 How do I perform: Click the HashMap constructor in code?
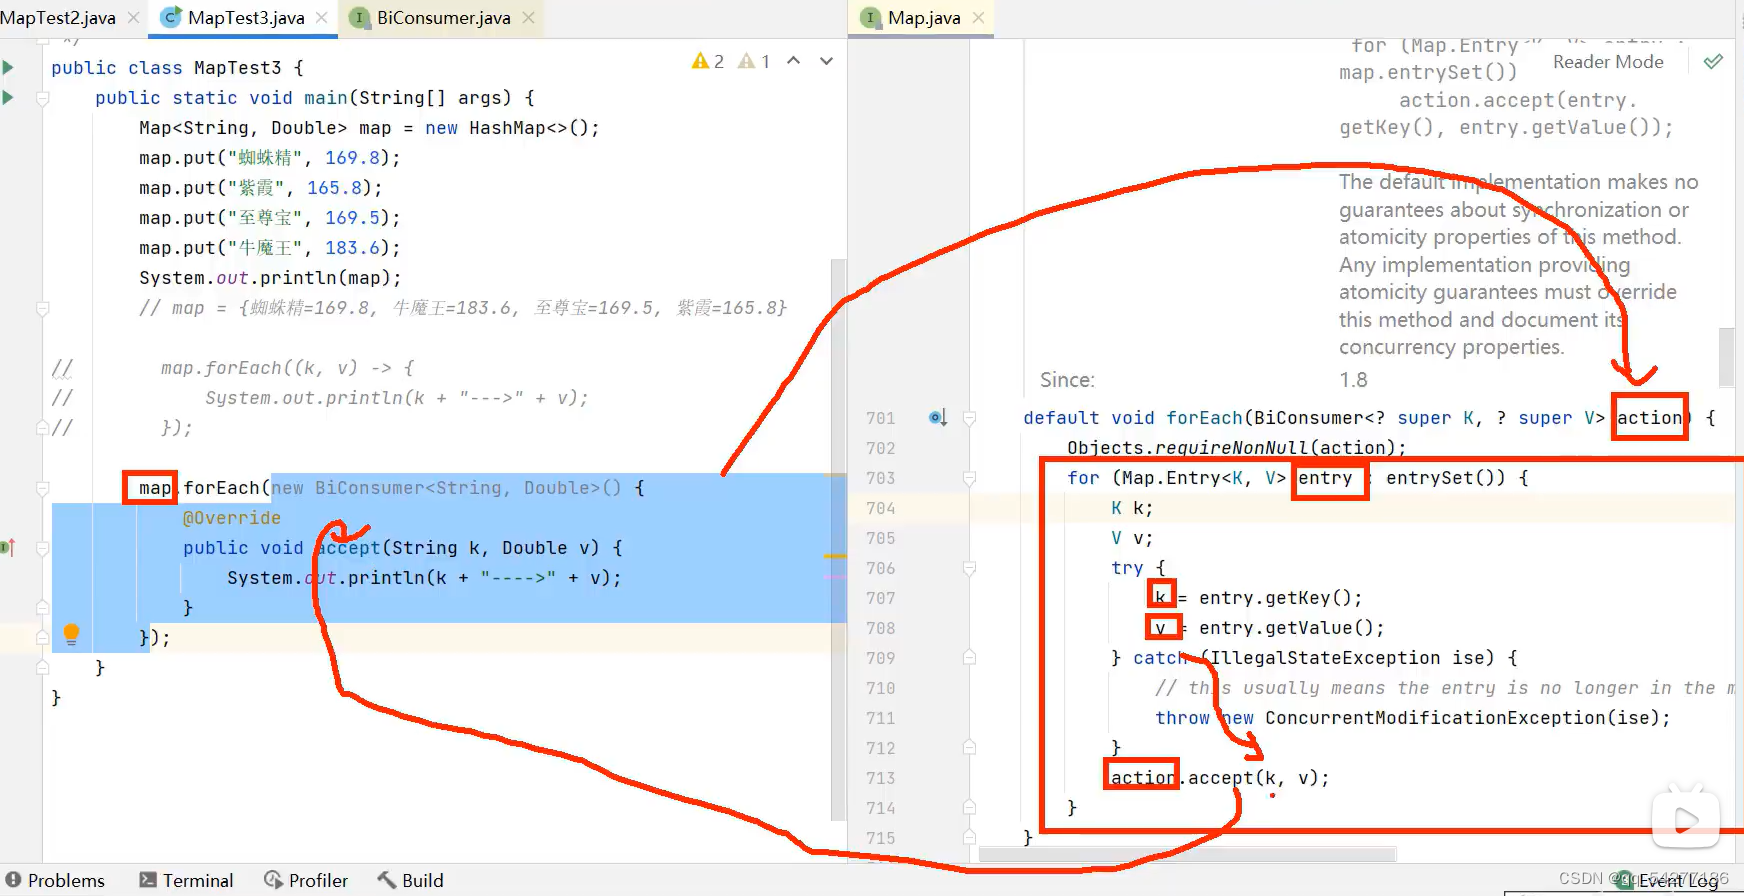coord(534,128)
